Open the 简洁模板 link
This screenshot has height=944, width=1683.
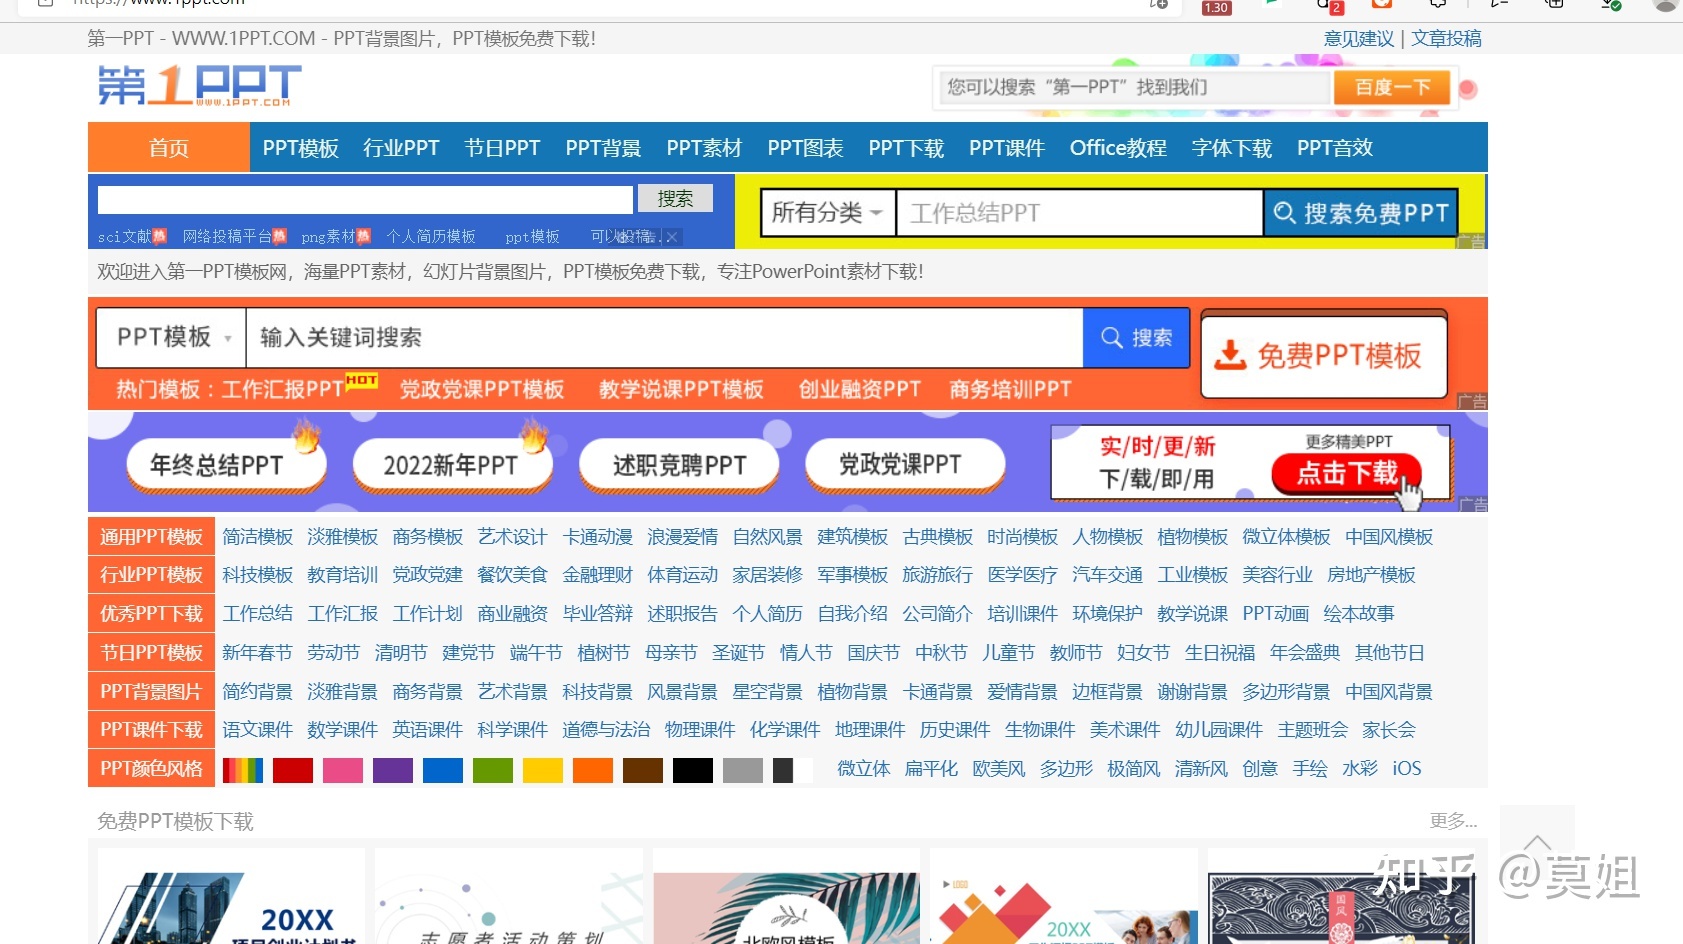point(258,537)
